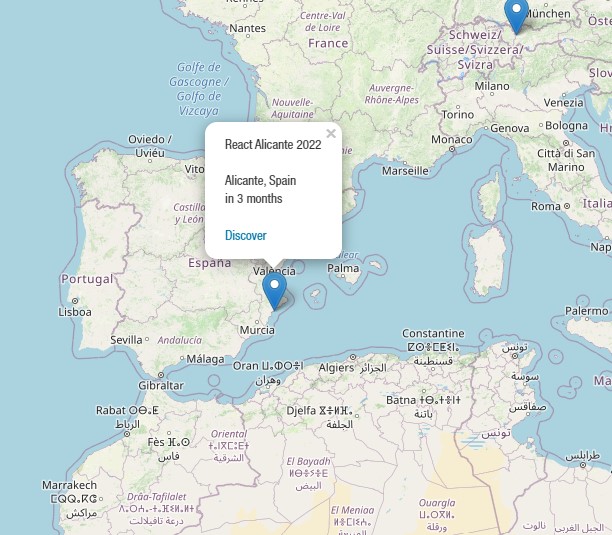612x535 pixels.
Task: Click the Monaco label
Action: coord(452,139)
